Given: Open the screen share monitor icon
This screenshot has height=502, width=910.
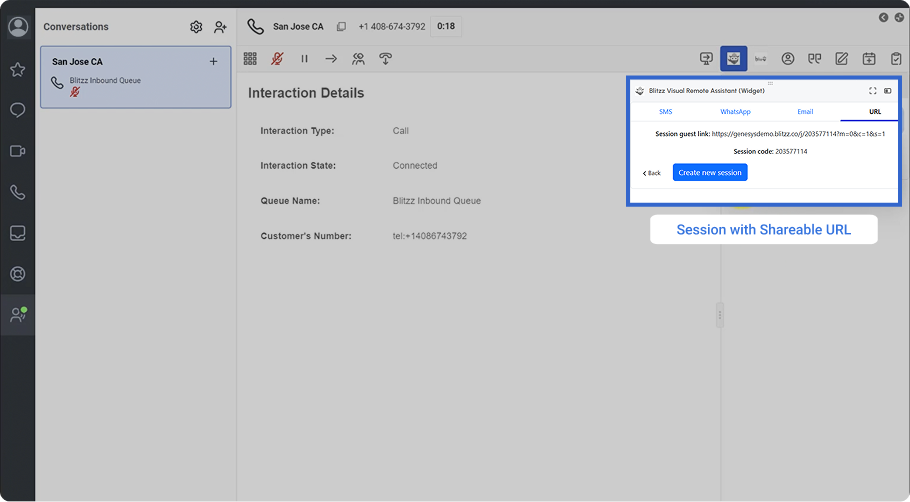Looking at the screenshot, I should click(706, 59).
